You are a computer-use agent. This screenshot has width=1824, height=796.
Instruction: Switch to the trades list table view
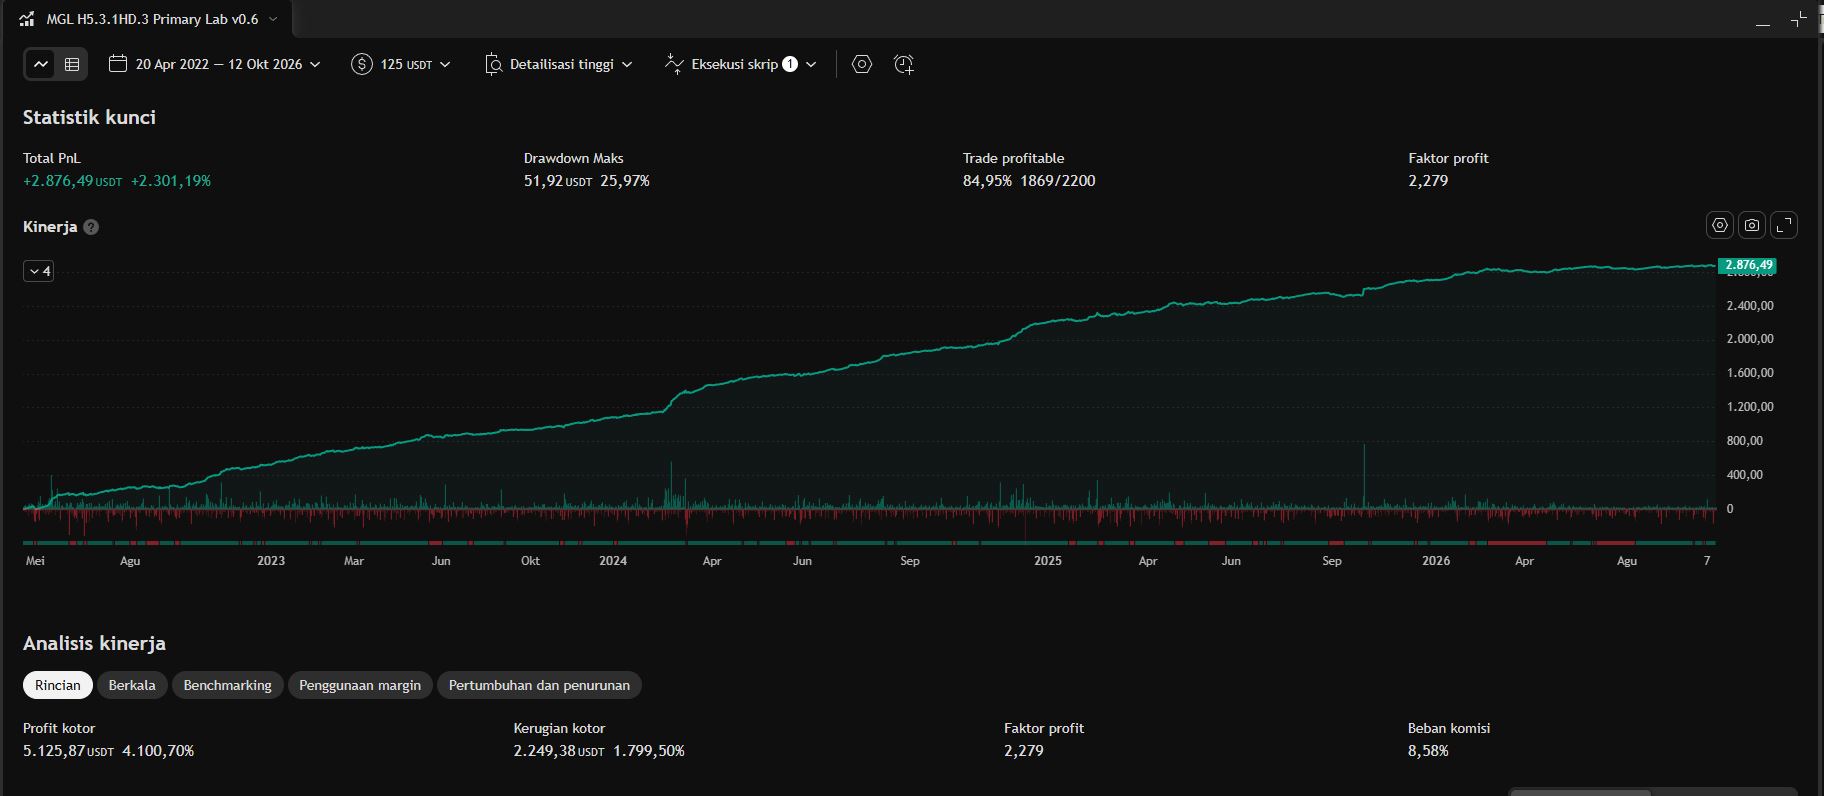(x=72, y=64)
